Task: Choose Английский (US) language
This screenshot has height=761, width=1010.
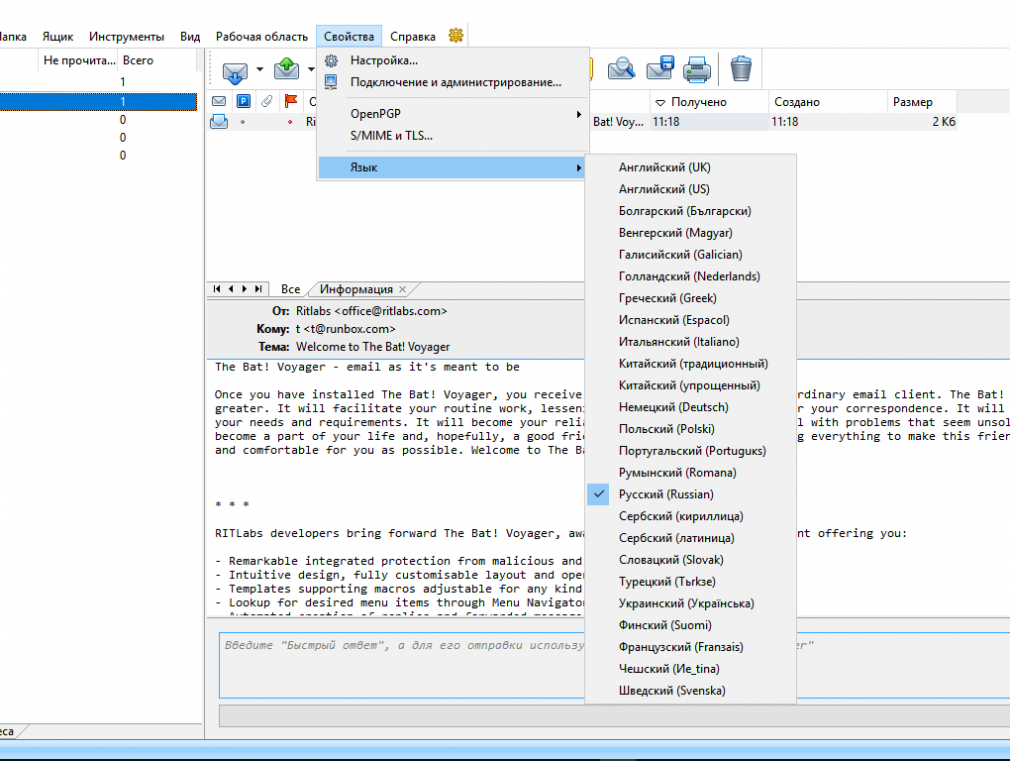Action: [x=691, y=189]
